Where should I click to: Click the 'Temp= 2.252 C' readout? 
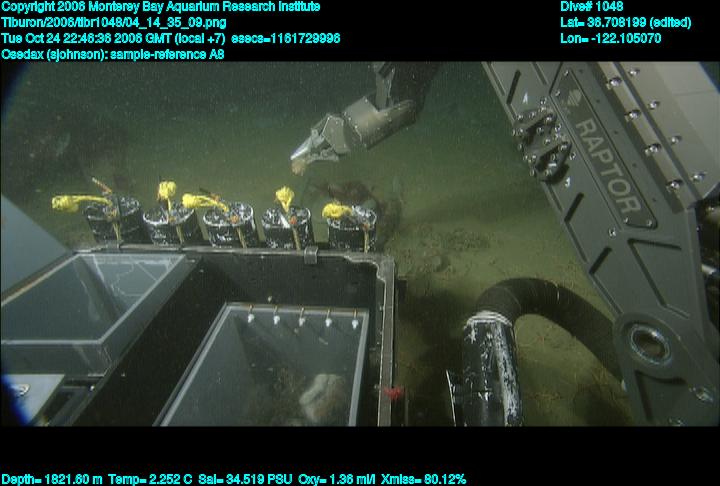[150, 480]
